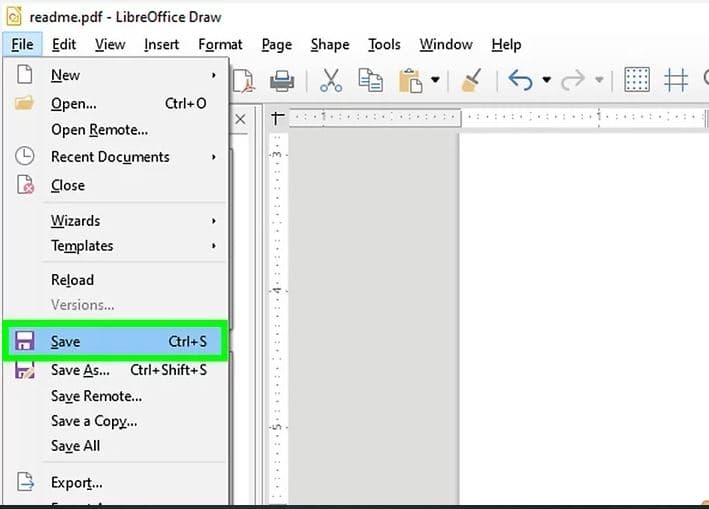Click the vertical ruler beside the page
This screenshot has width=709, height=509.
[278, 318]
